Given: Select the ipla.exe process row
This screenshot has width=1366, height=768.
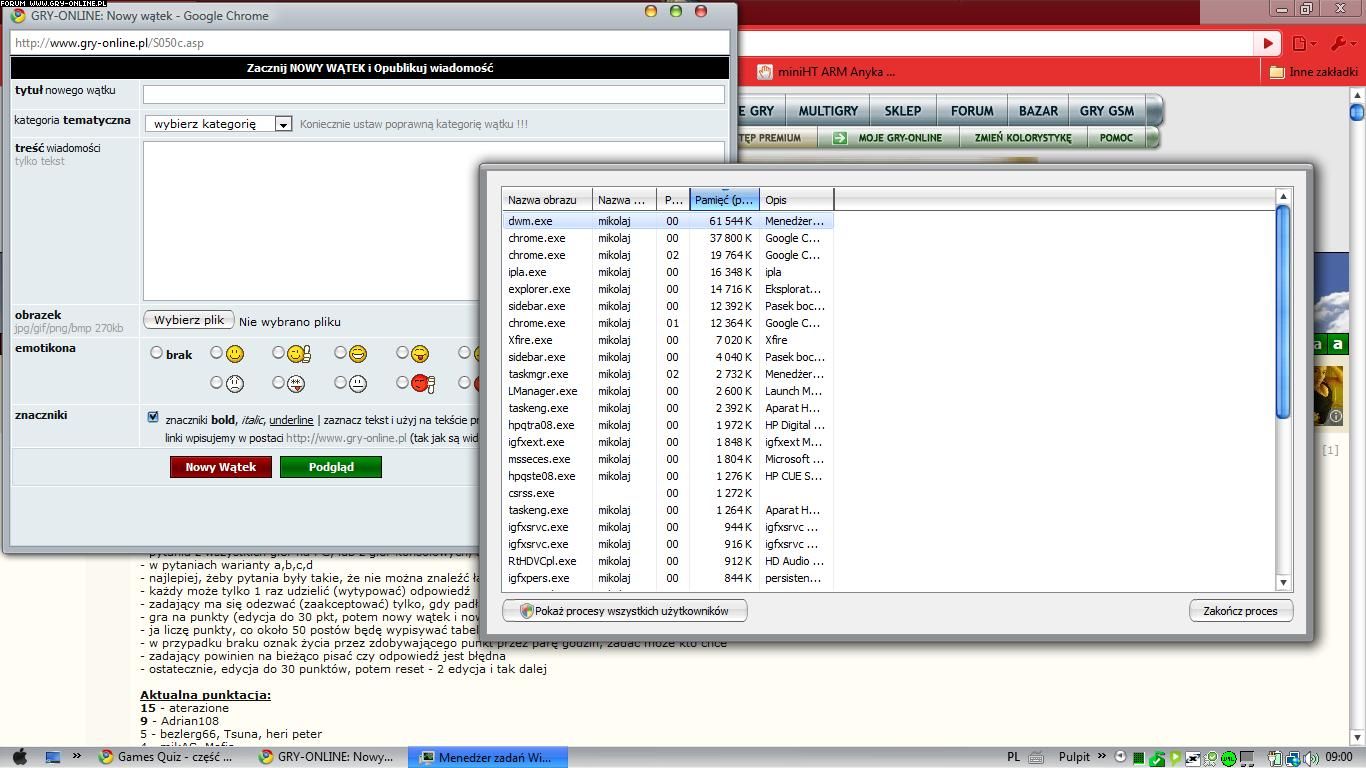Looking at the screenshot, I should click(668, 272).
